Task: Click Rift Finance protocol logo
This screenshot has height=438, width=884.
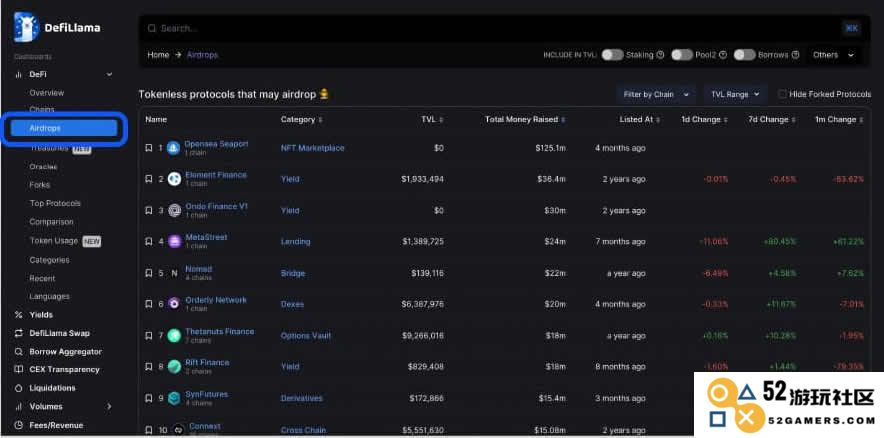Action: tap(174, 366)
